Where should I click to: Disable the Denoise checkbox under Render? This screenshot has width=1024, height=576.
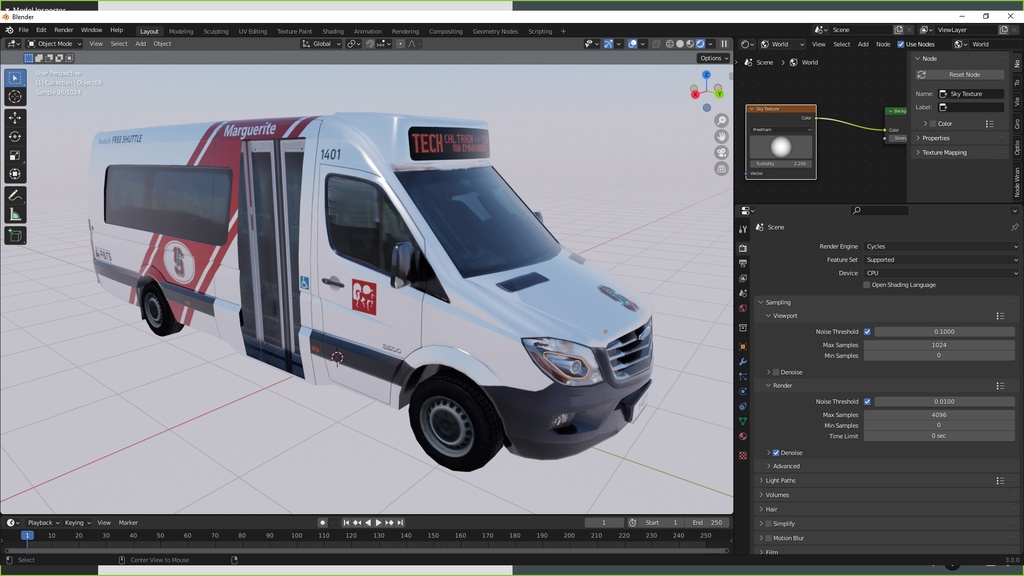click(x=776, y=452)
